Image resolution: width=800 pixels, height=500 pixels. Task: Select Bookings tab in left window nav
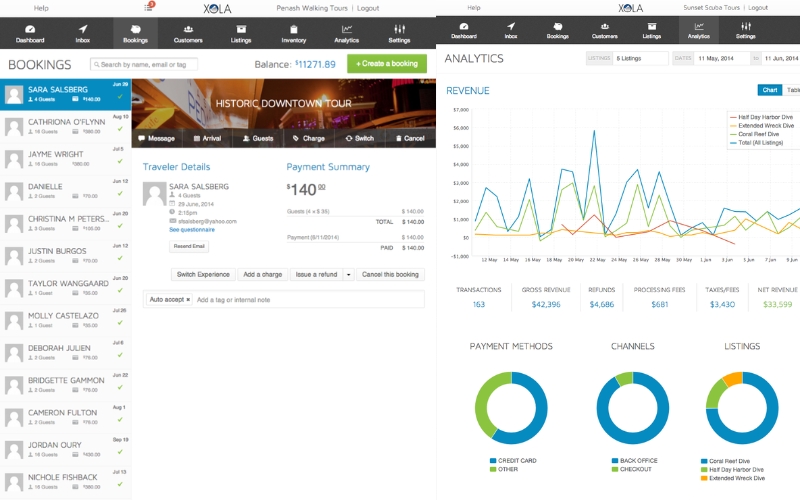[x=135, y=34]
